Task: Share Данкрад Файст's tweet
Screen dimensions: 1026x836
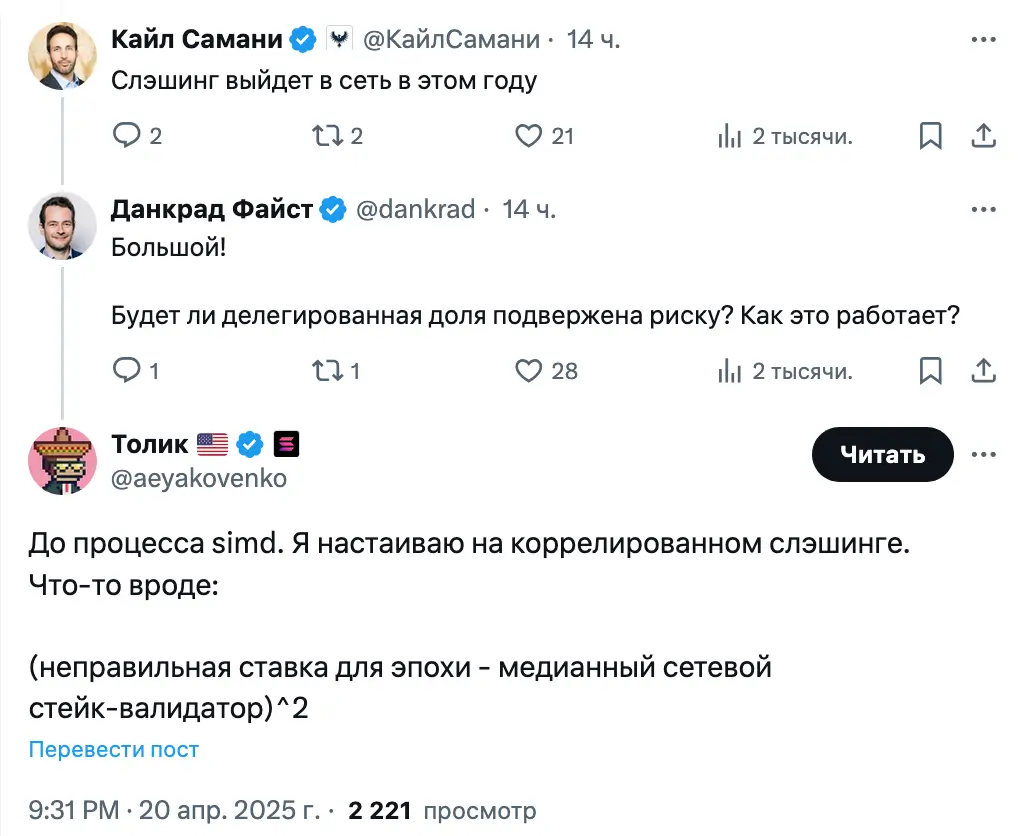Action: pyautogui.click(x=984, y=371)
